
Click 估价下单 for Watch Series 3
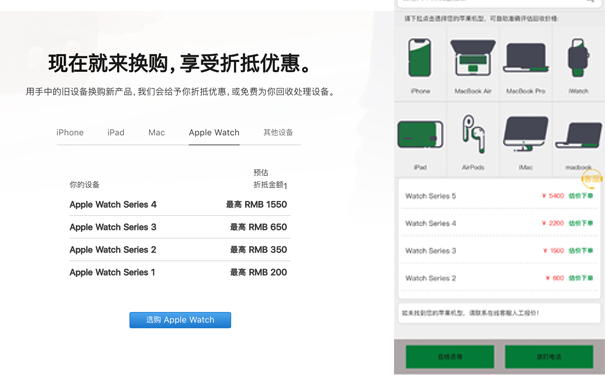pyautogui.click(x=581, y=250)
